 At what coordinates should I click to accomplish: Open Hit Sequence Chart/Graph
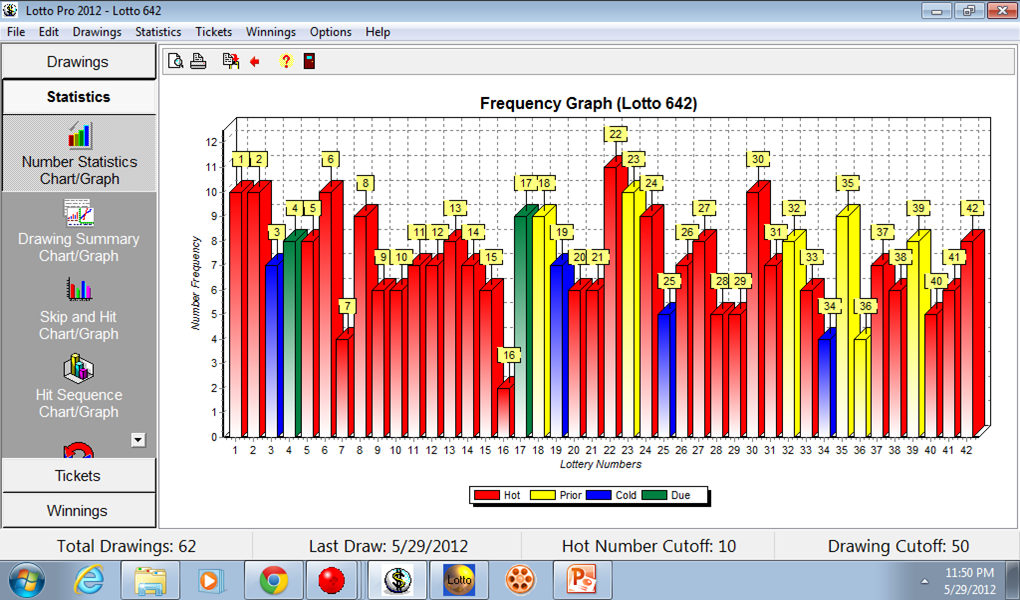pos(79,387)
